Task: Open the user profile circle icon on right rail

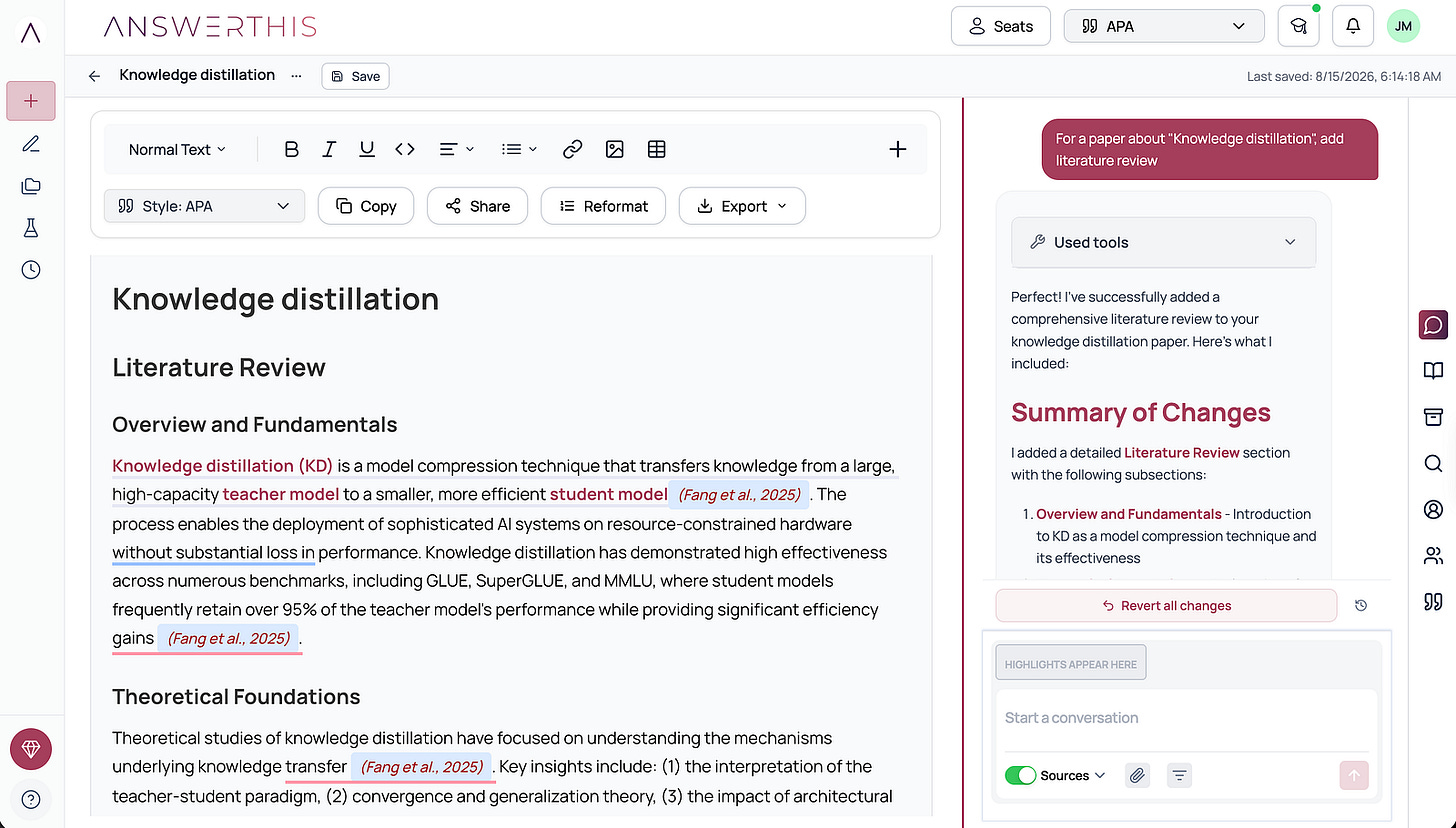Action: pos(1433,509)
